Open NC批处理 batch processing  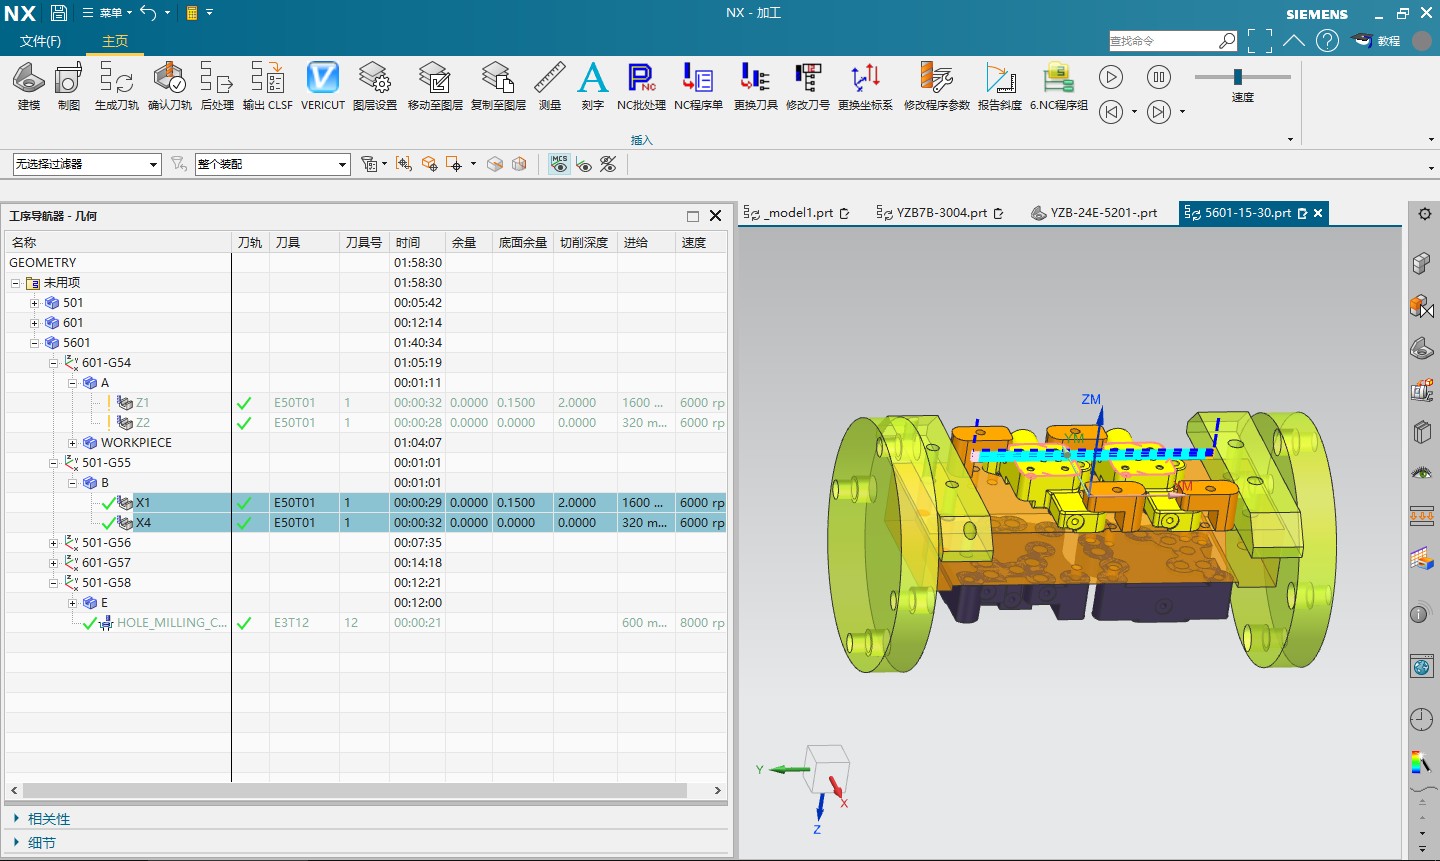[x=641, y=85]
